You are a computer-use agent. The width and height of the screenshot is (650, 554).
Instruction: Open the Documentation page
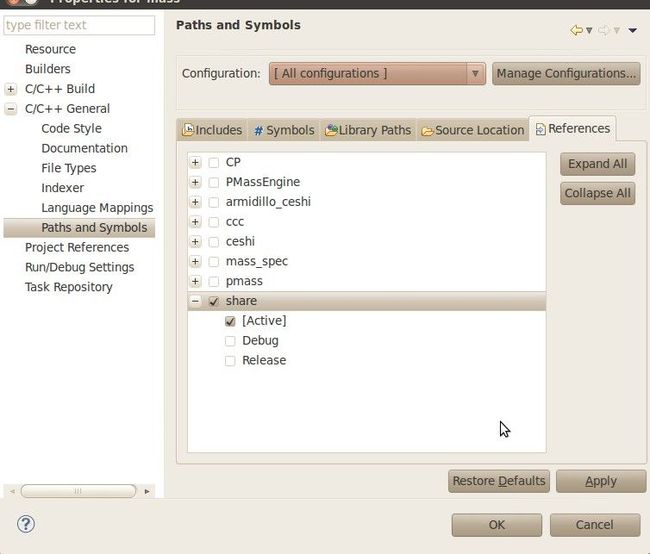click(85, 148)
